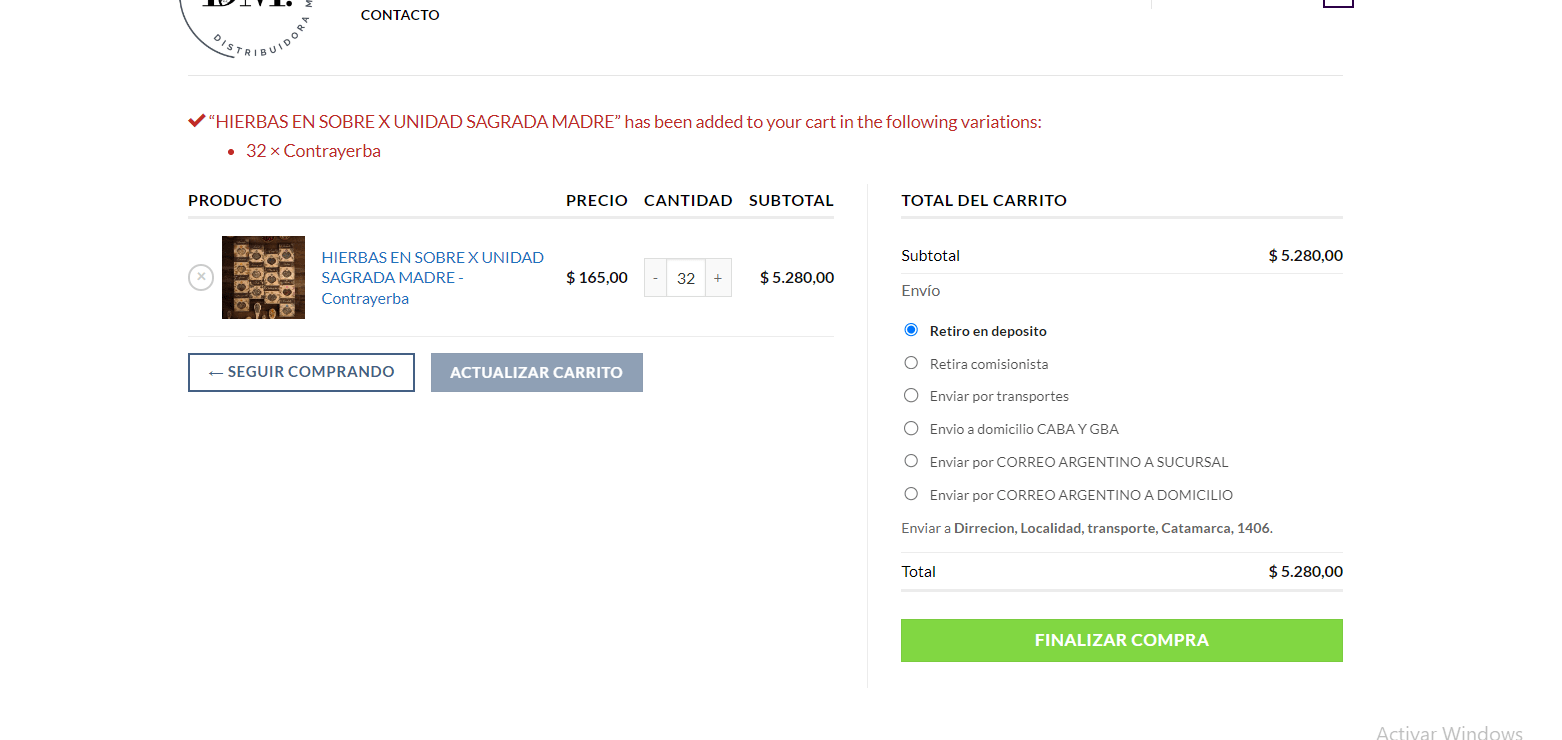
Task: Click the PRODUCTO column header
Action: coord(235,200)
